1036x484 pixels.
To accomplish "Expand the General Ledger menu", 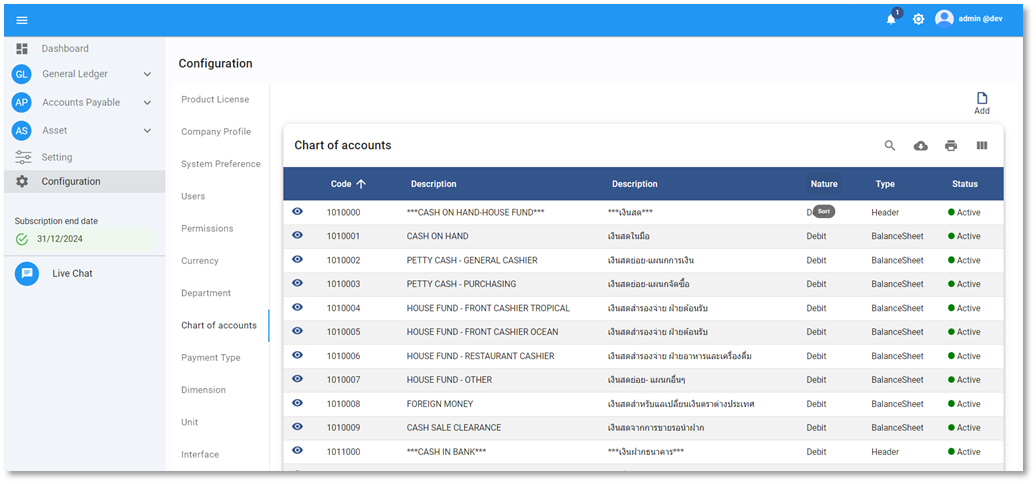I will tap(147, 74).
